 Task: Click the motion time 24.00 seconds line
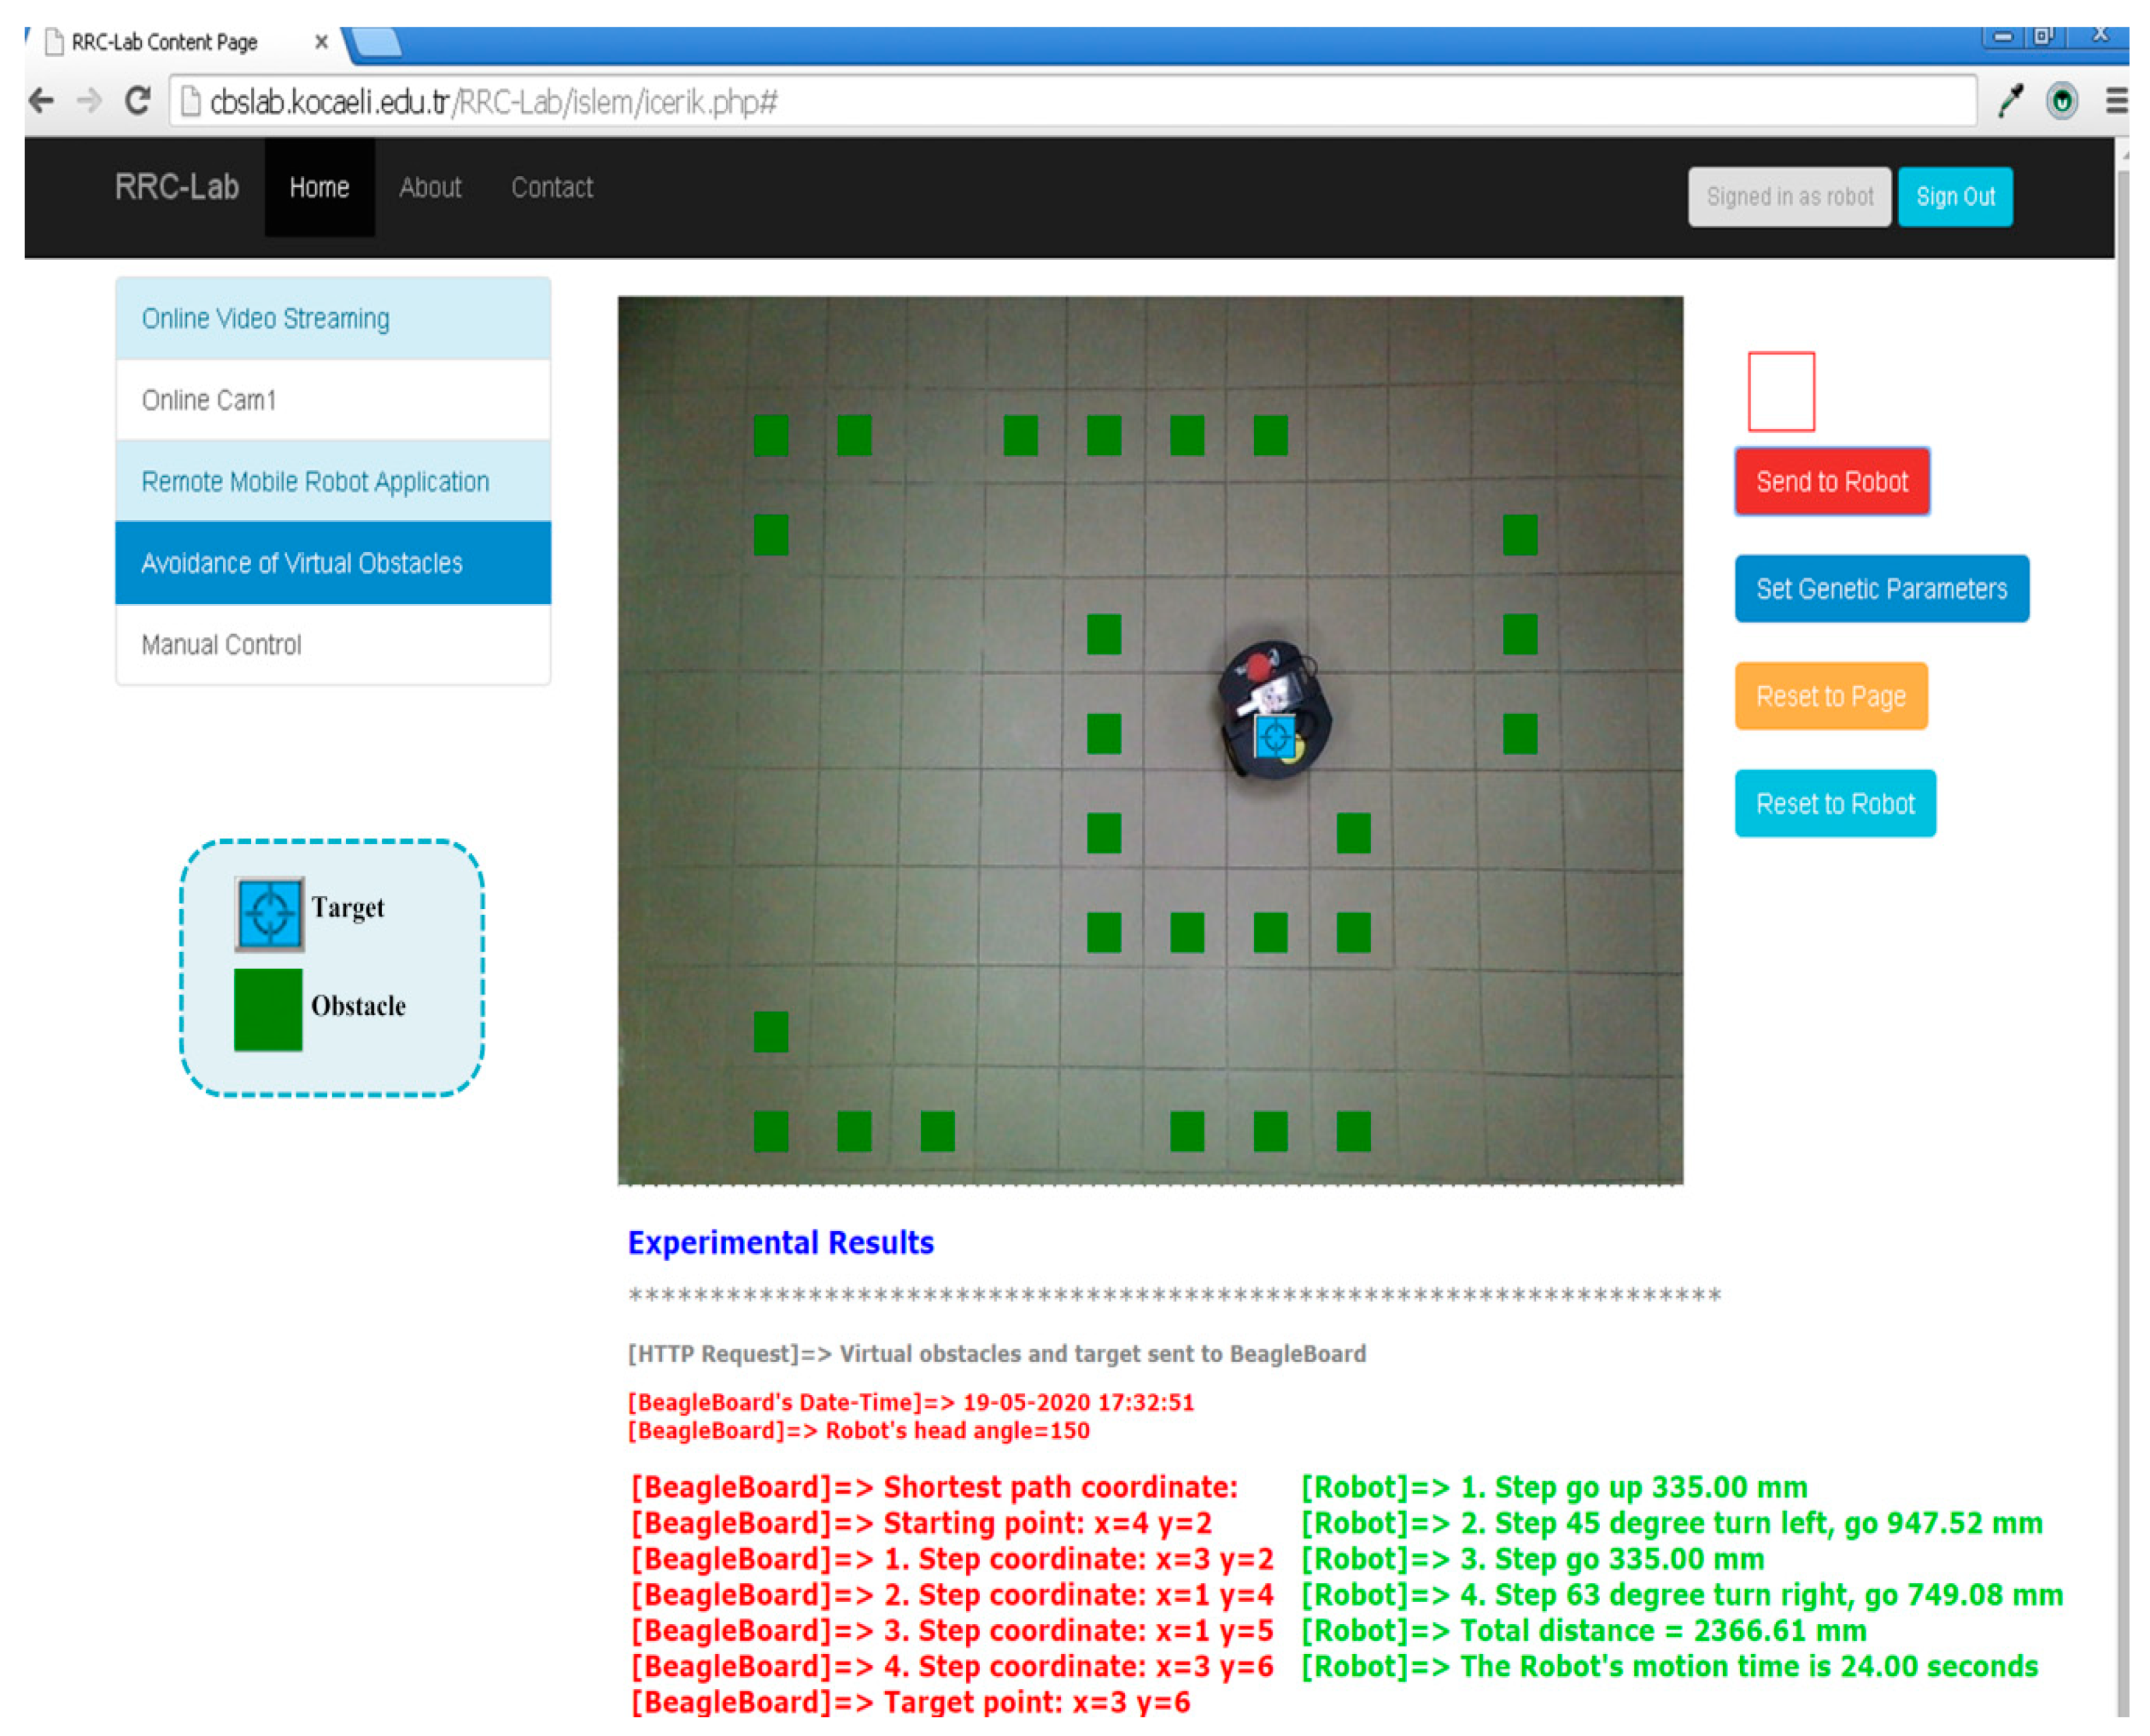[x=1669, y=1666]
